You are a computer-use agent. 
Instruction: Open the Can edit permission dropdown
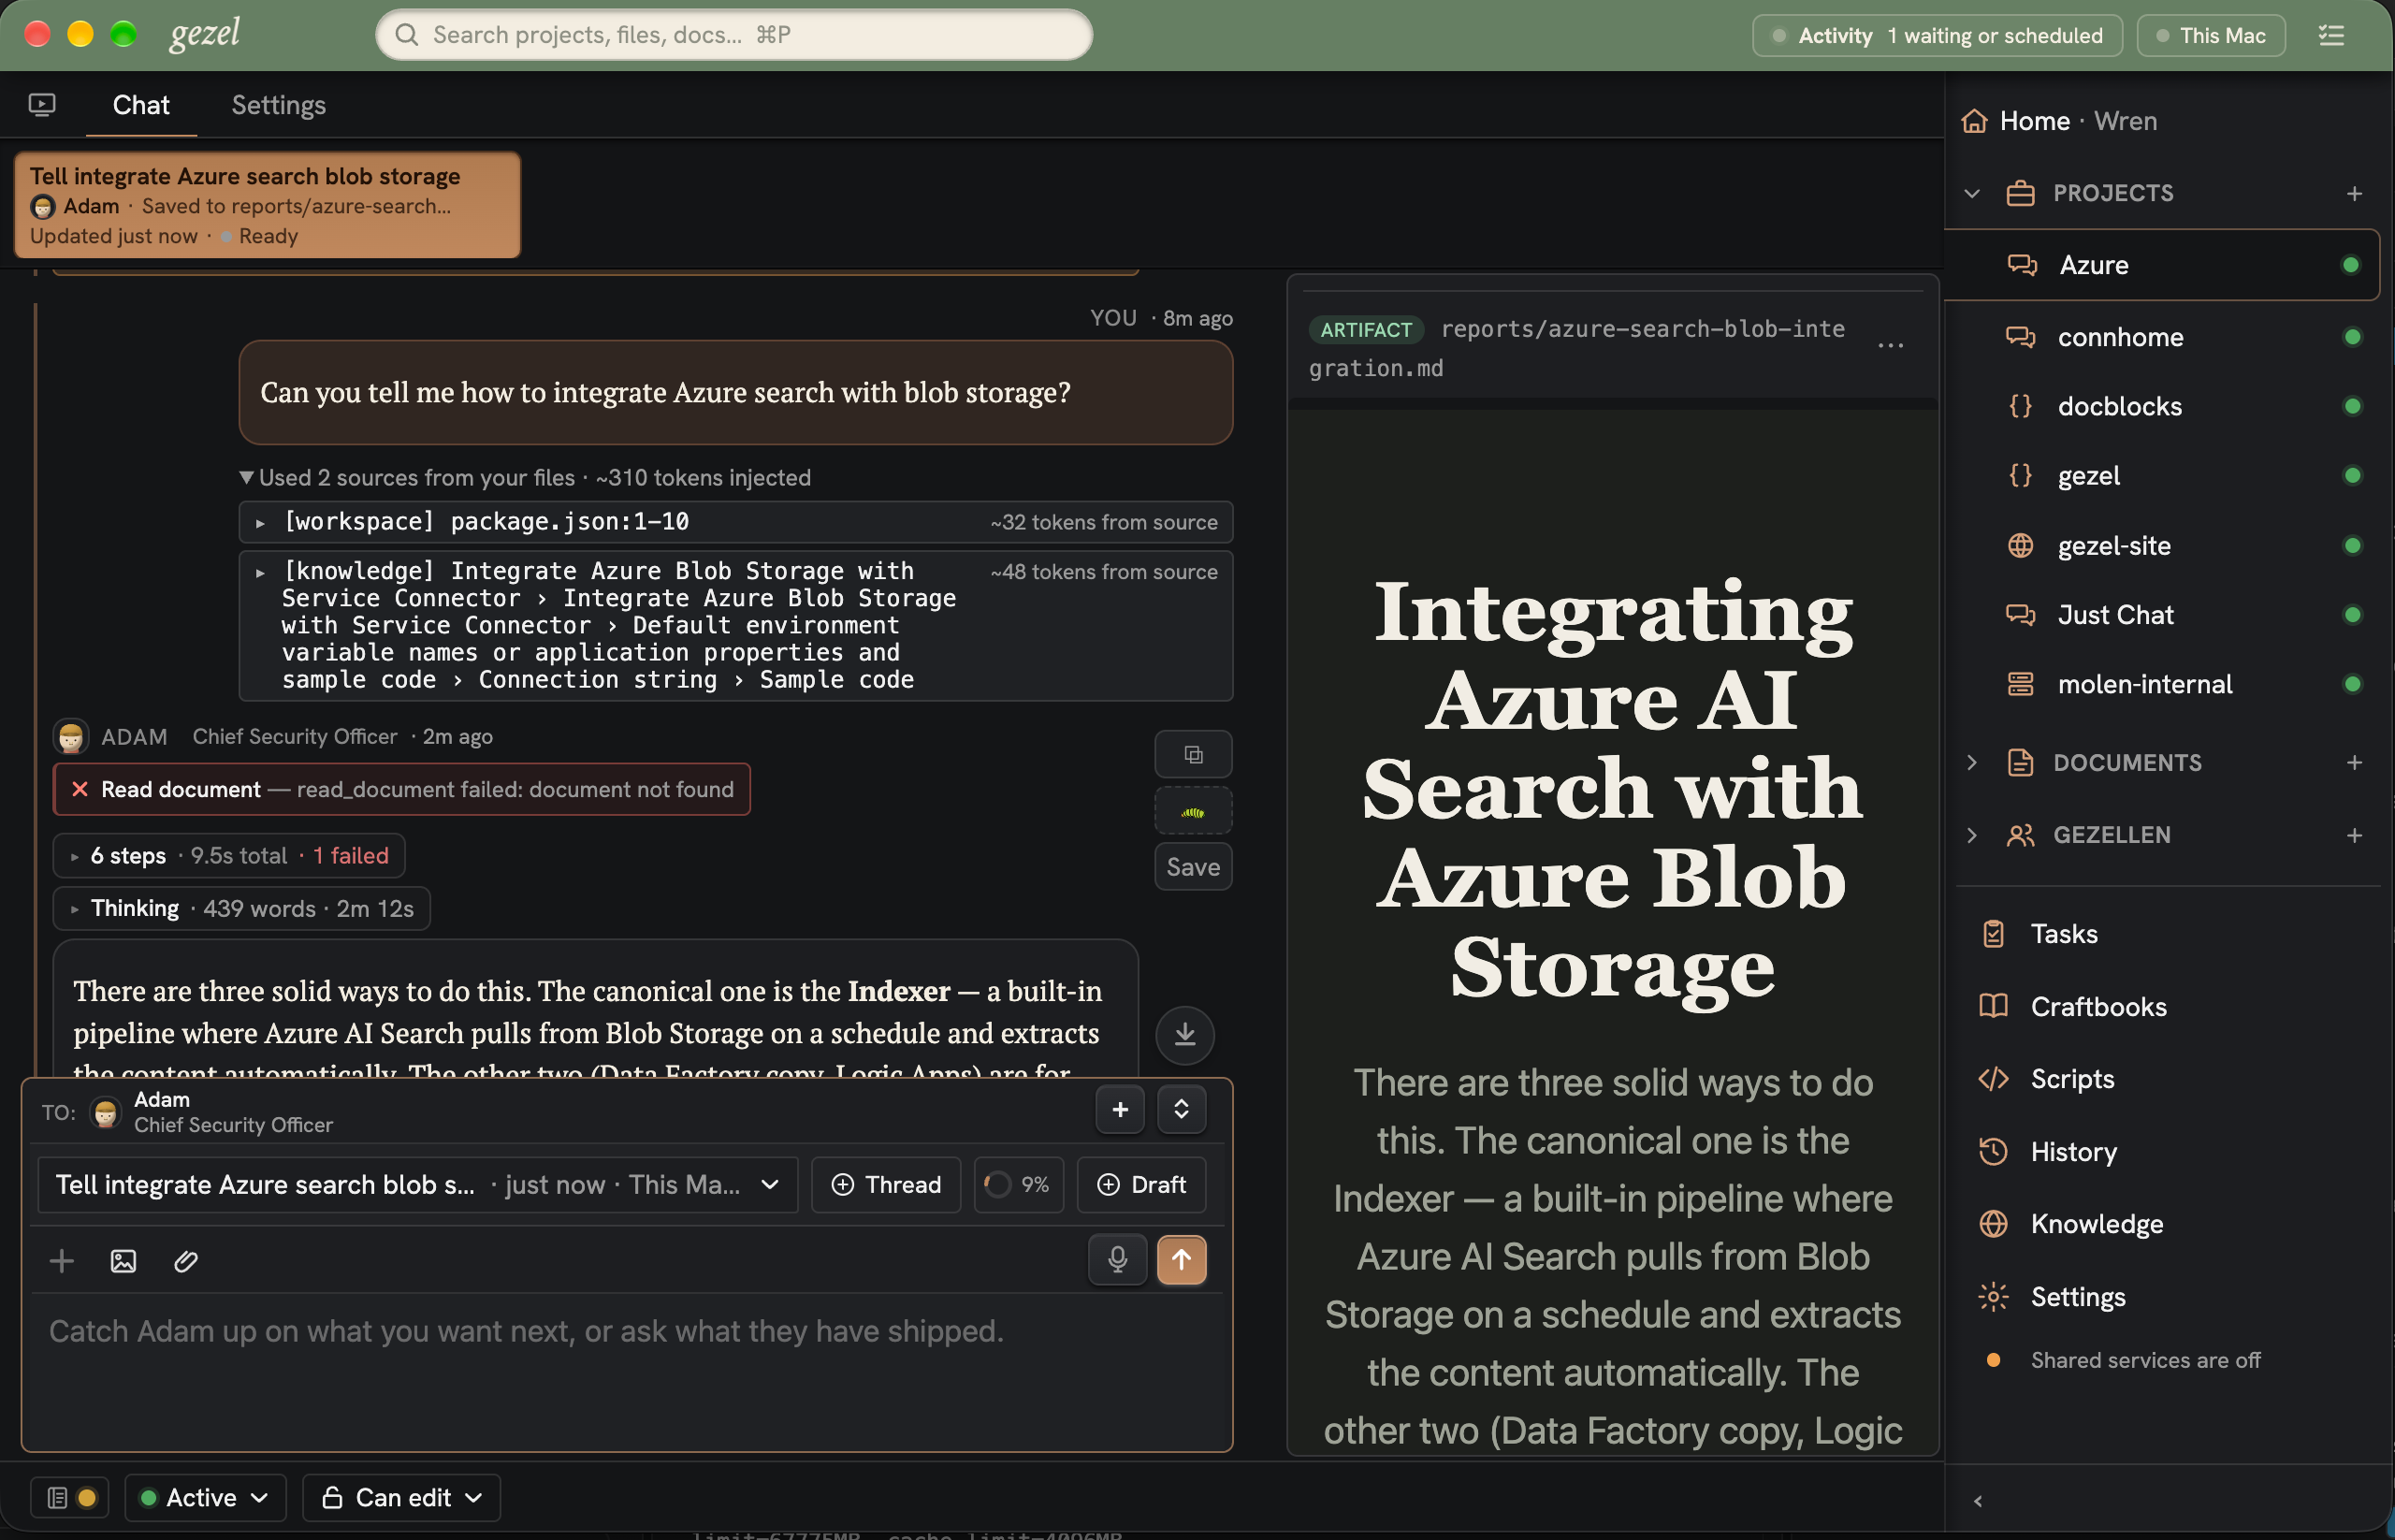point(401,1497)
